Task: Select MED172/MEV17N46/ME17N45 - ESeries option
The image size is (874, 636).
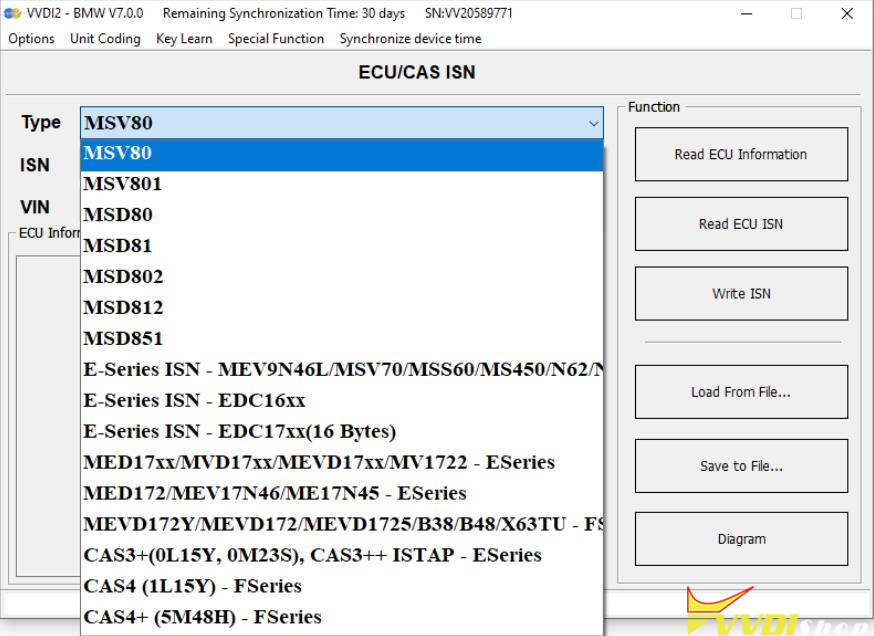Action: pos(342,493)
